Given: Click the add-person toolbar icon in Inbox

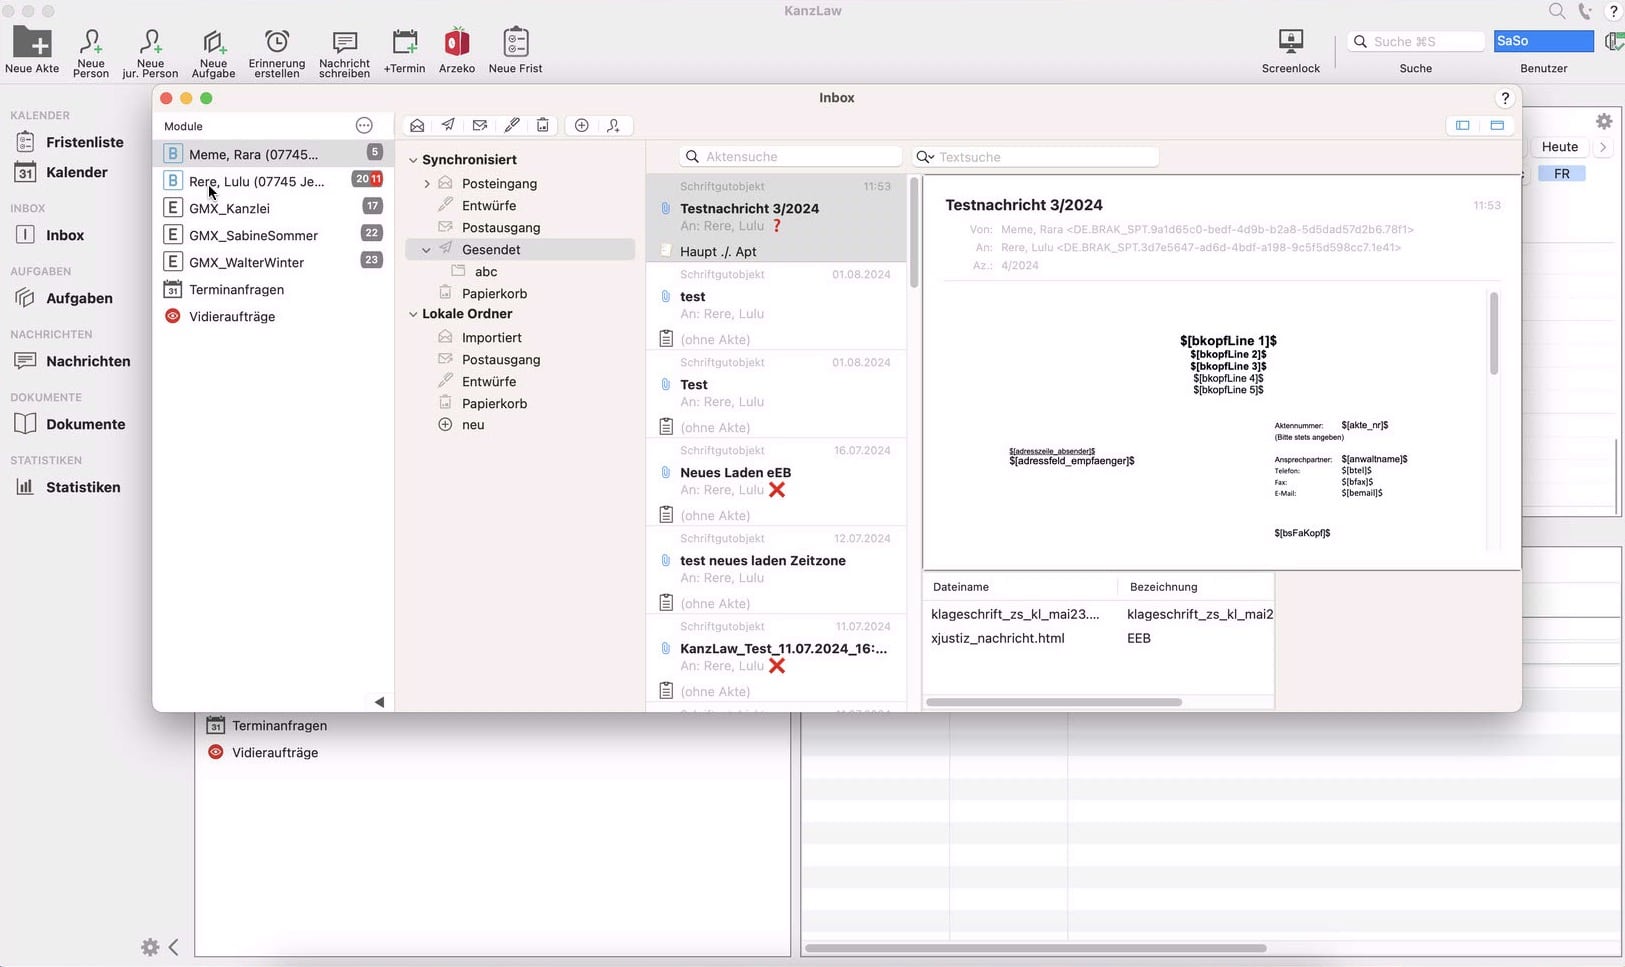Looking at the screenshot, I should click(614, 125).
